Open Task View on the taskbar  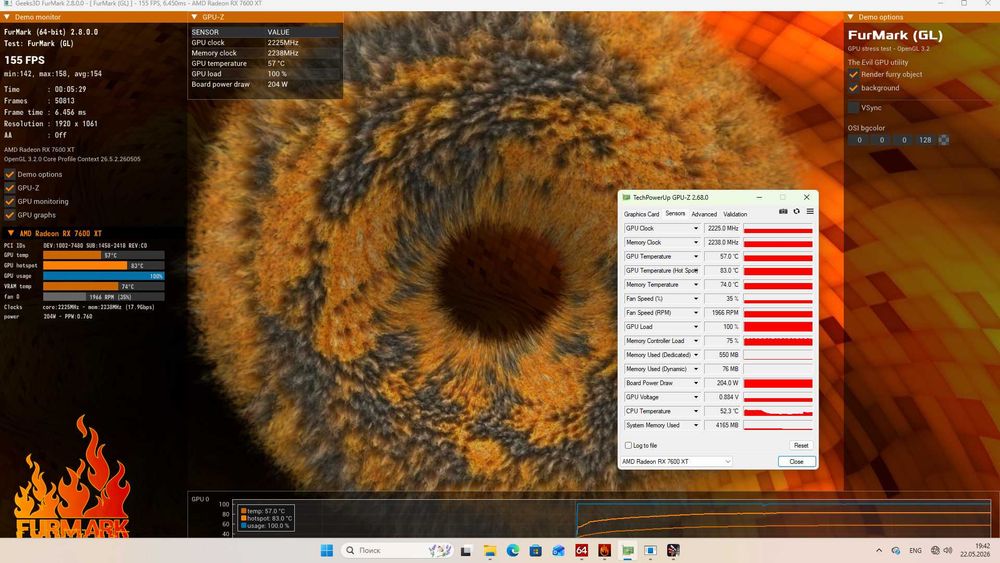466,550
